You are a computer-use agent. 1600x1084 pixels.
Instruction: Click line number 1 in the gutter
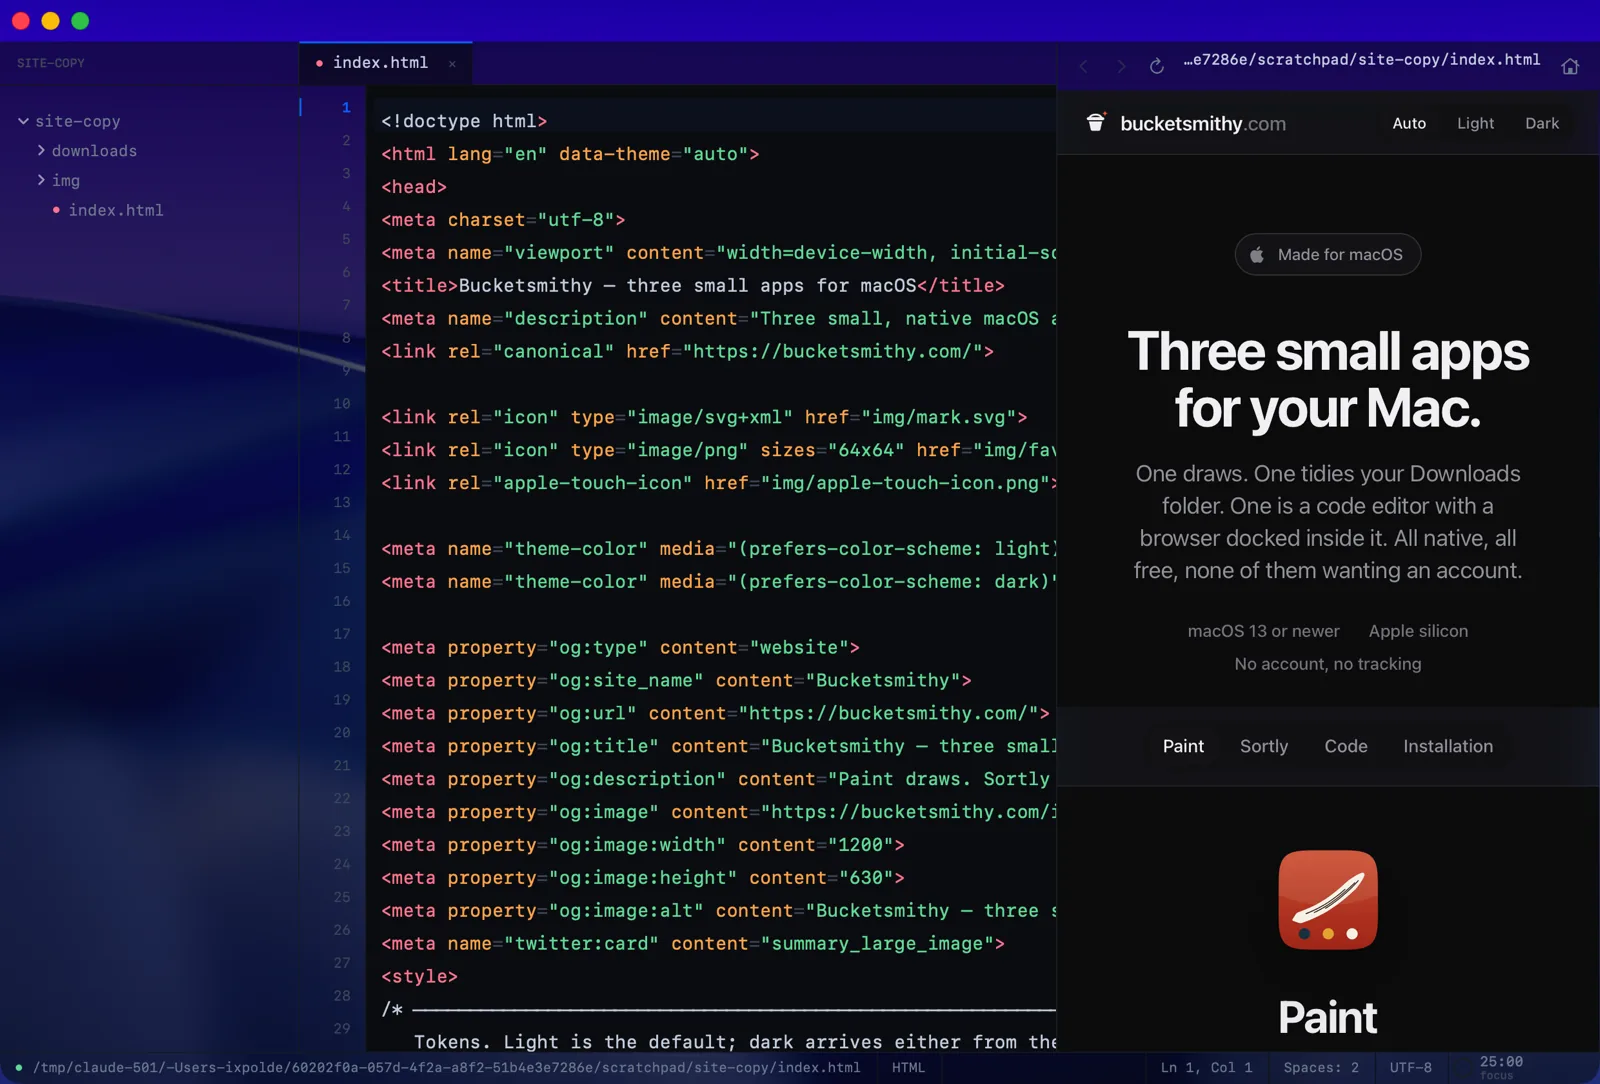(346, 108)
